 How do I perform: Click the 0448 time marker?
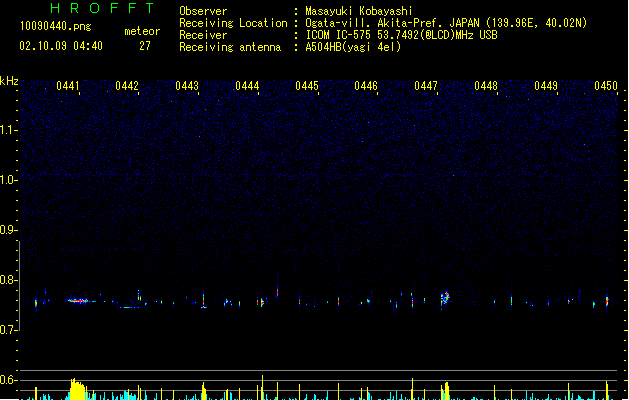click(x=486, y=86)
